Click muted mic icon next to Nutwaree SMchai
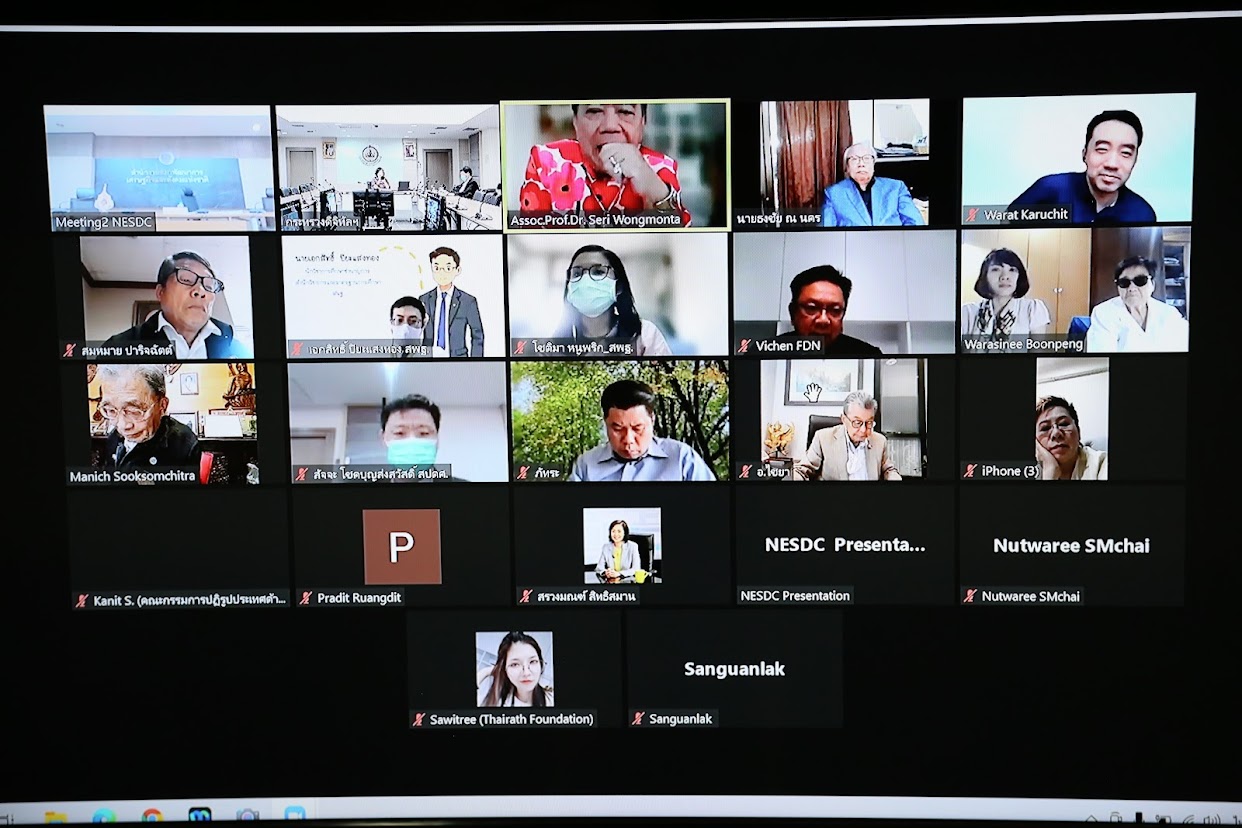Screen dimensions: 1242x828 tap(970, 596)
